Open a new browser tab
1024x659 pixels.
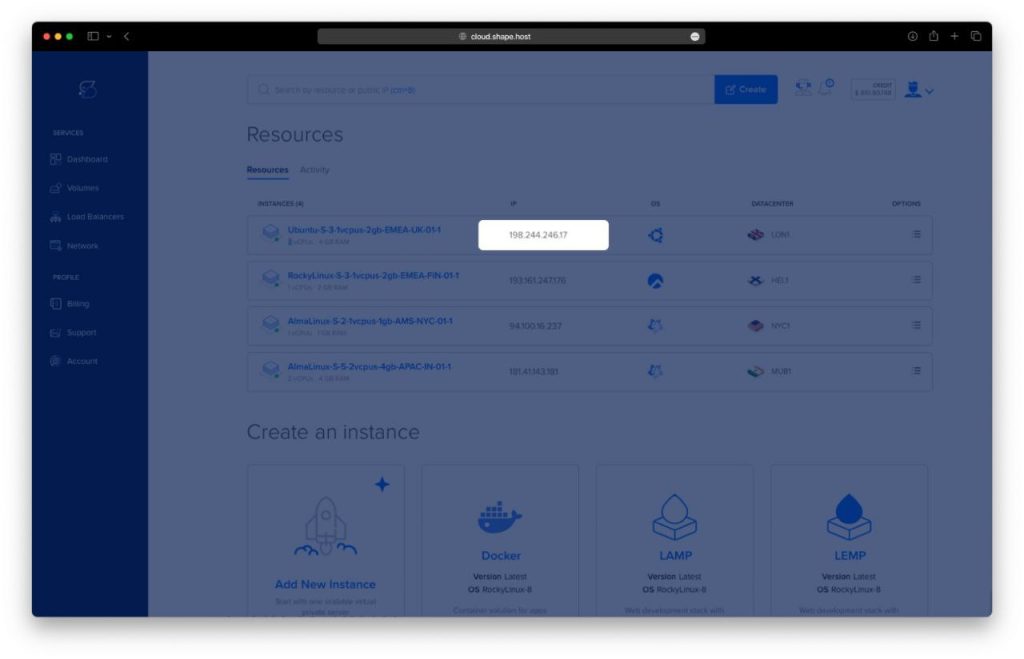(954, 37)
